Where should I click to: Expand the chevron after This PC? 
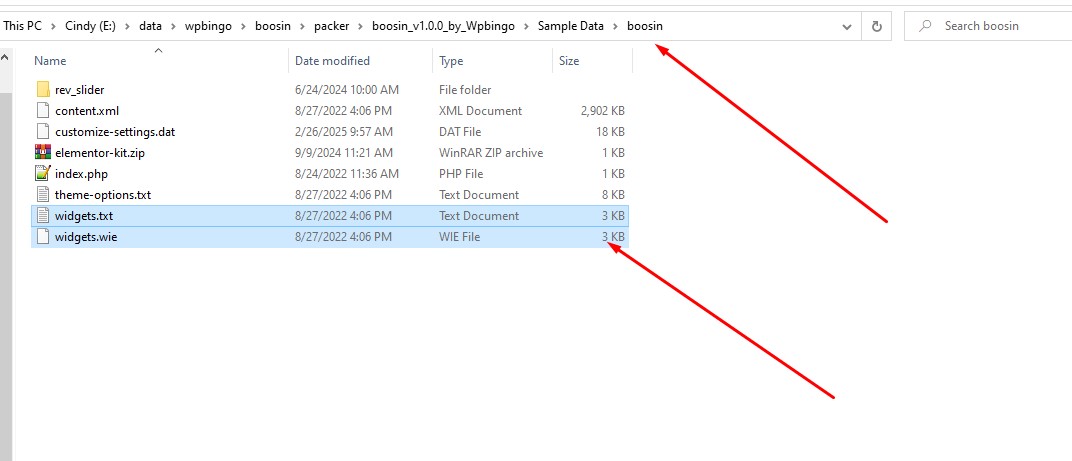53,26
